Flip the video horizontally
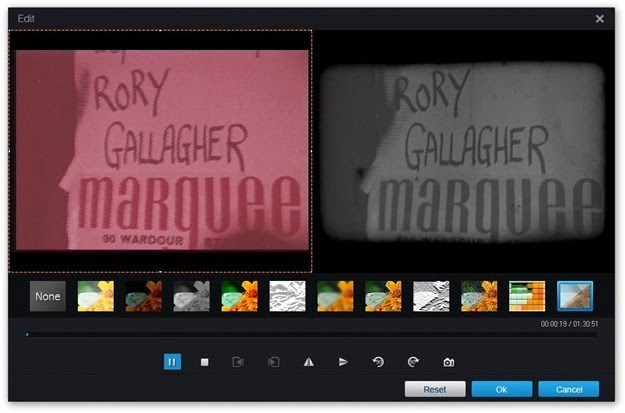 click(309, 362)
